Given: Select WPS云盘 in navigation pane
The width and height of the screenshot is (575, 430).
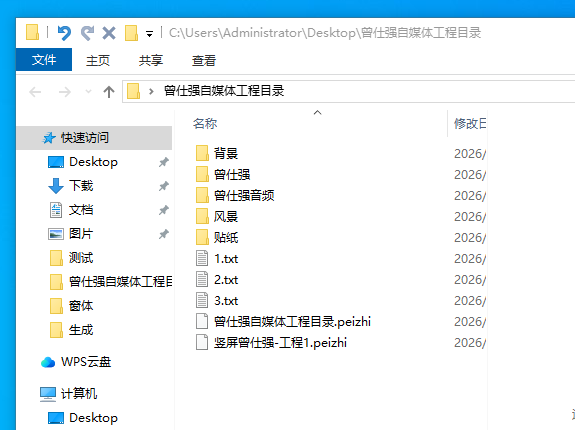Looking at the screenshot, I should (x=86, y=362).
